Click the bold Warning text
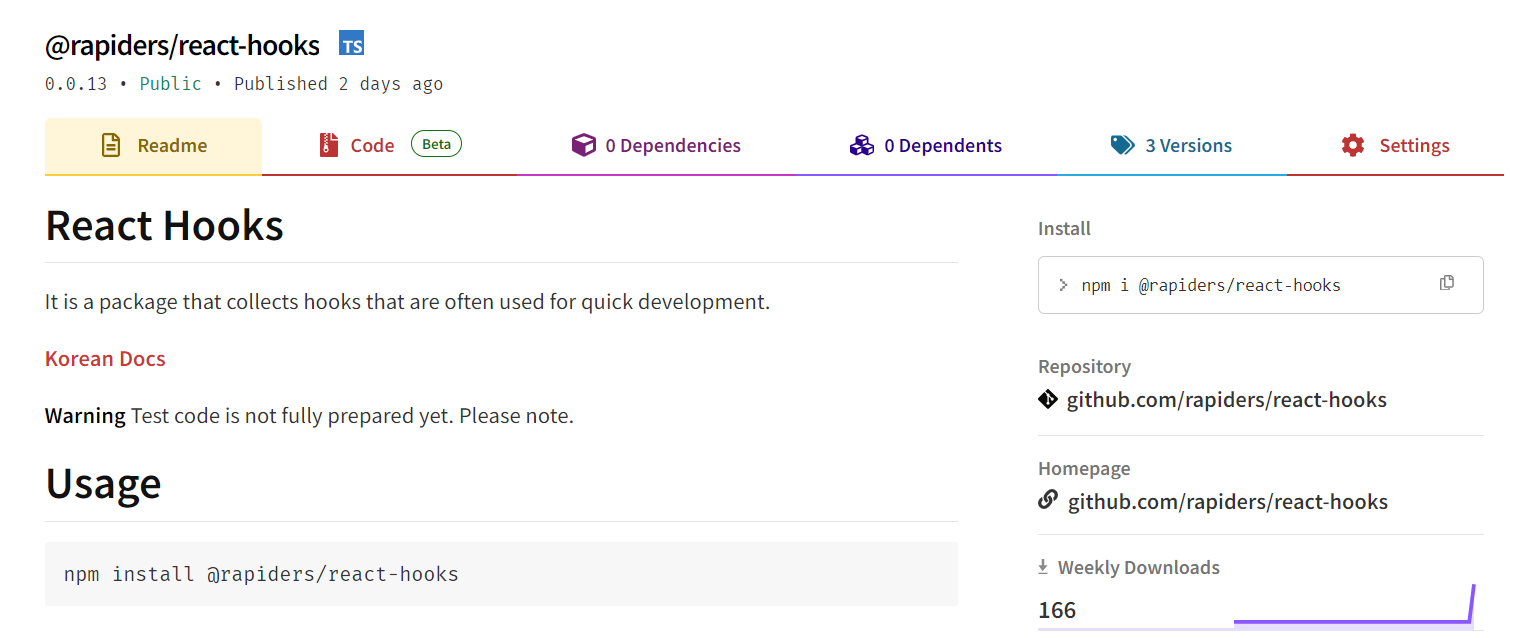 [x=85, y=415]
